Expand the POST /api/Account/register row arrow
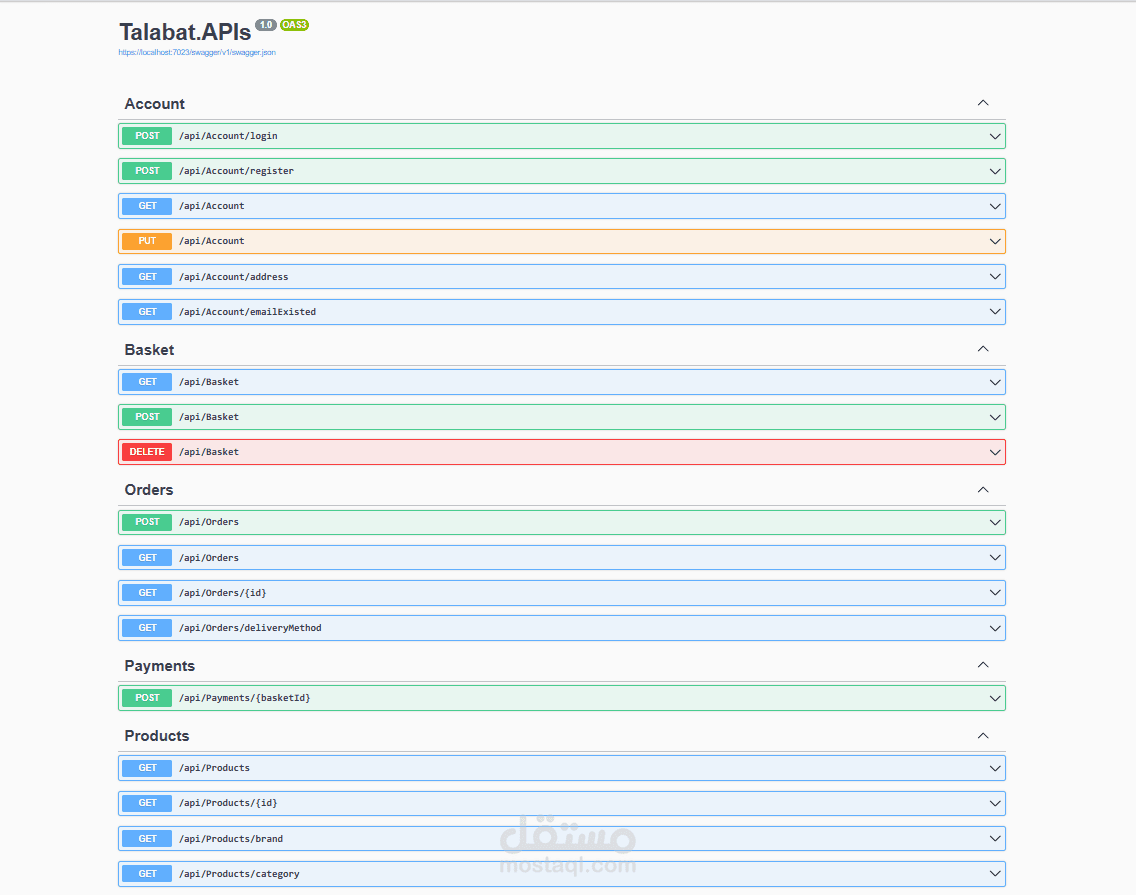Screen dimensions: 1136x895 [x=995, y=171]
